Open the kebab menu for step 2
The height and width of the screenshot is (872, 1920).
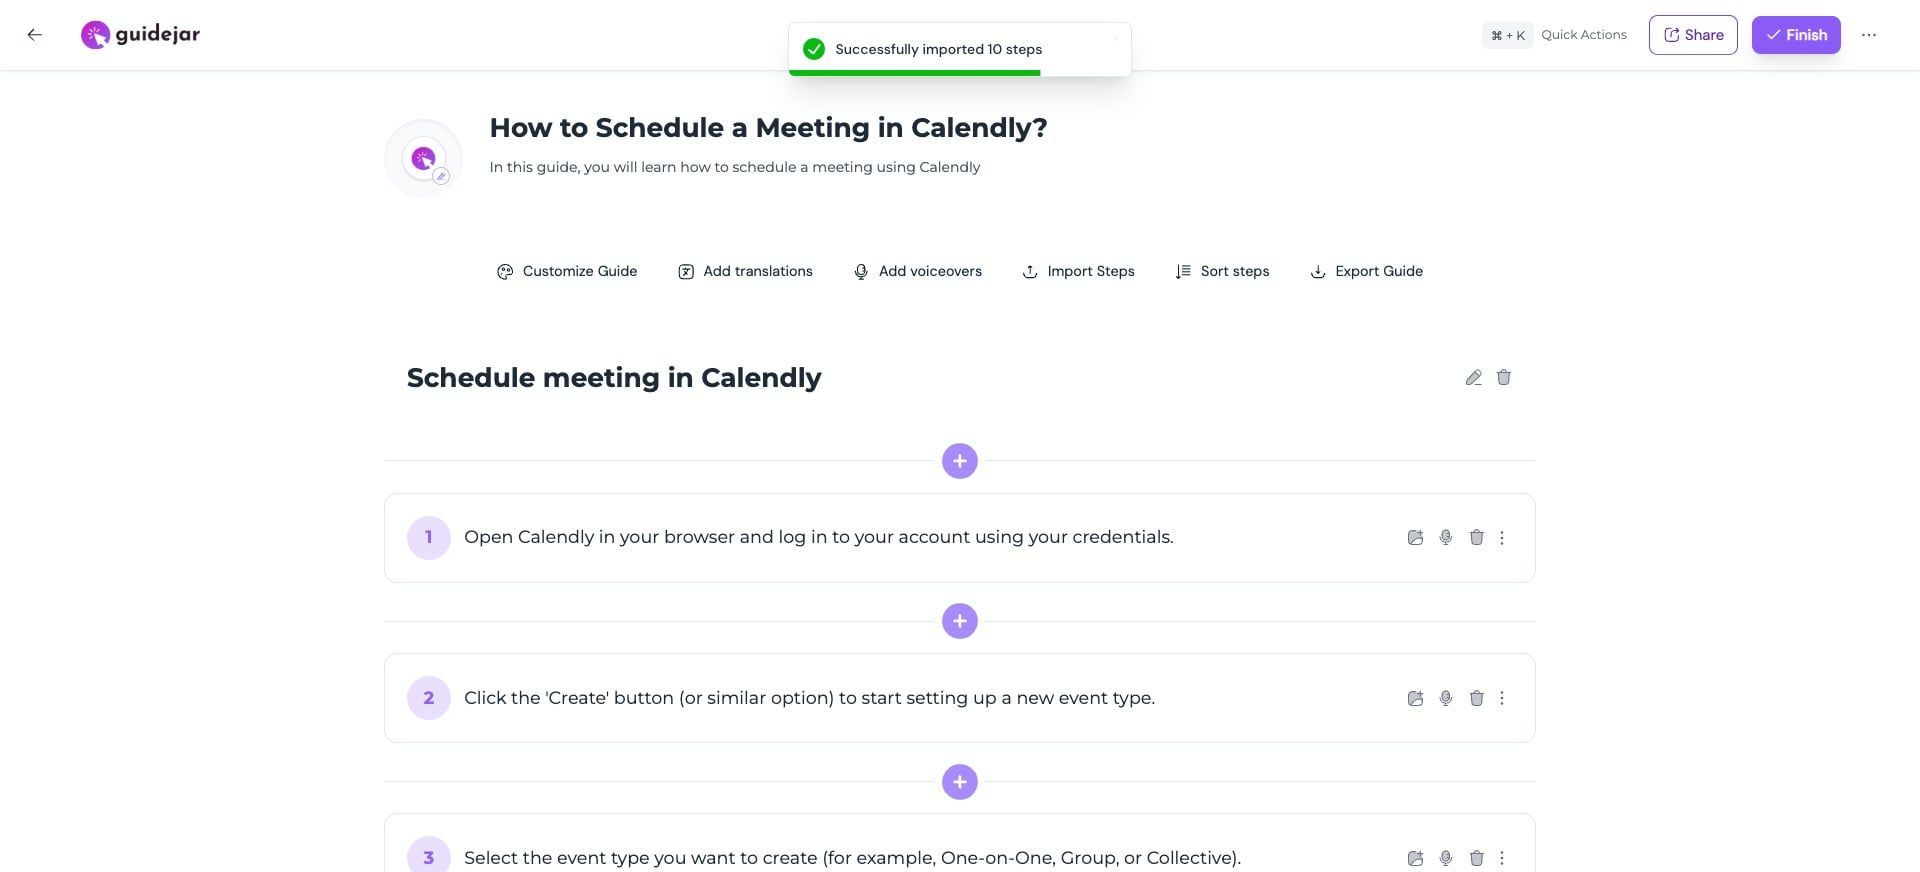click(x=1501, y=698)
